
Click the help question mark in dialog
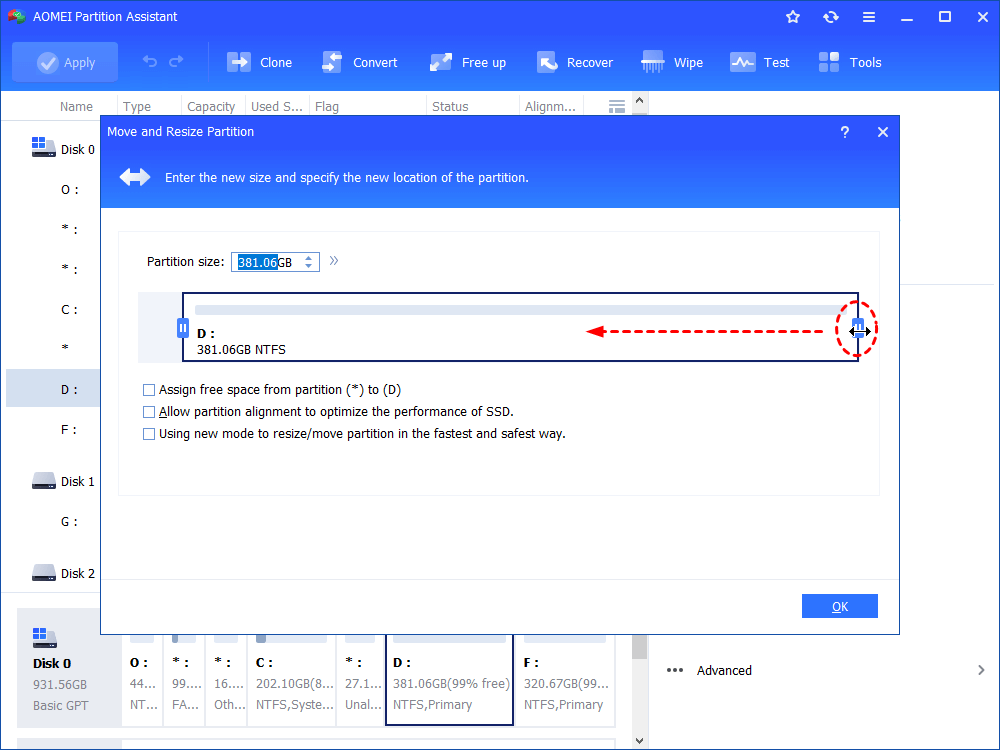[844, 132]
